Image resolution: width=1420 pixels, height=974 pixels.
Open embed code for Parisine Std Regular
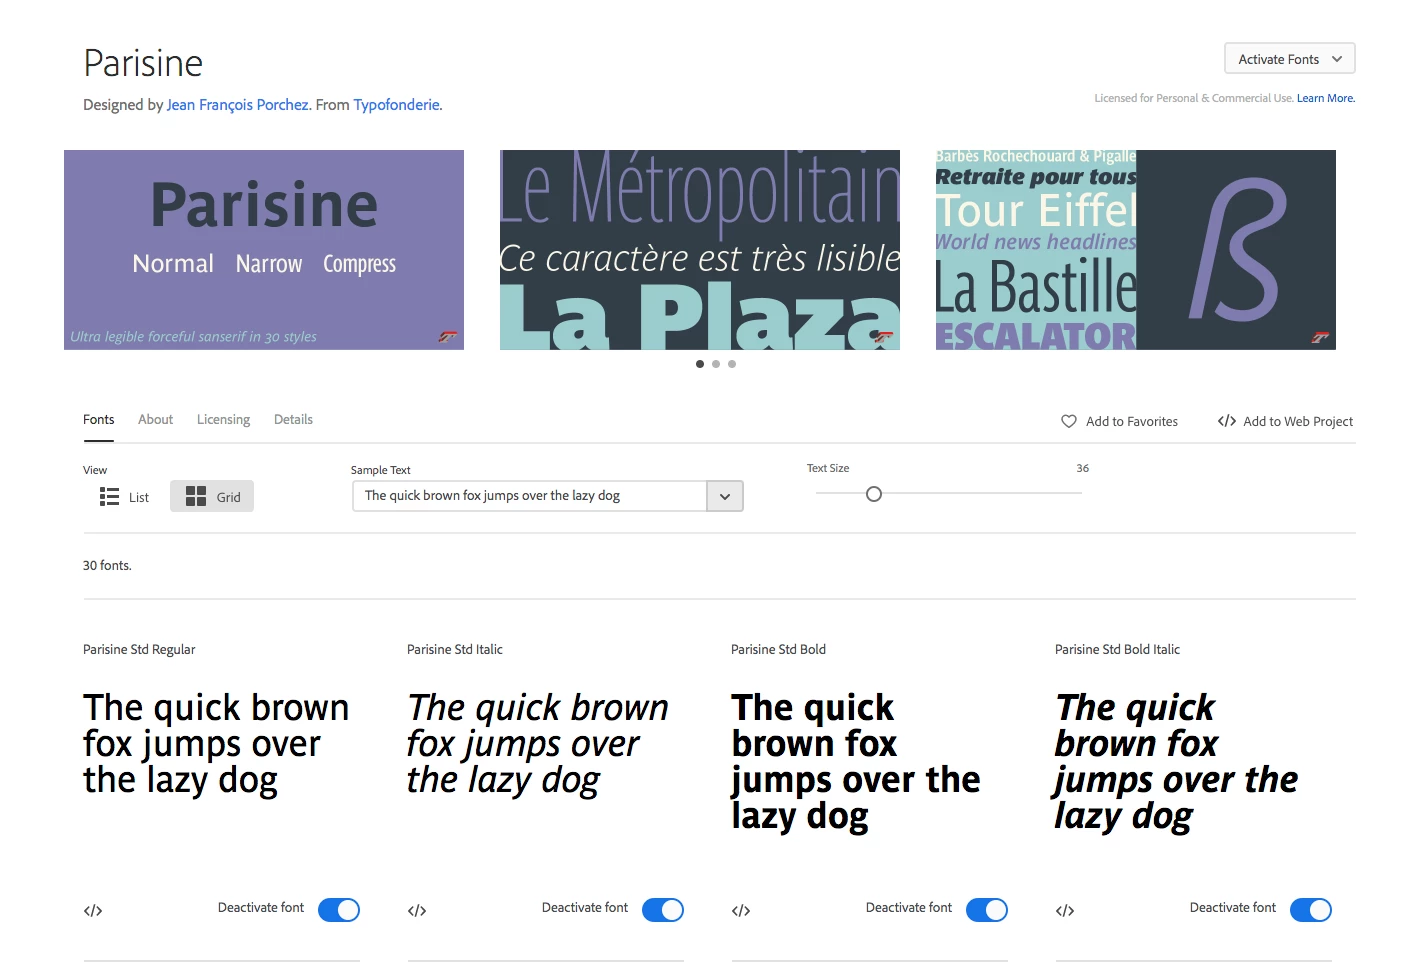93,911
